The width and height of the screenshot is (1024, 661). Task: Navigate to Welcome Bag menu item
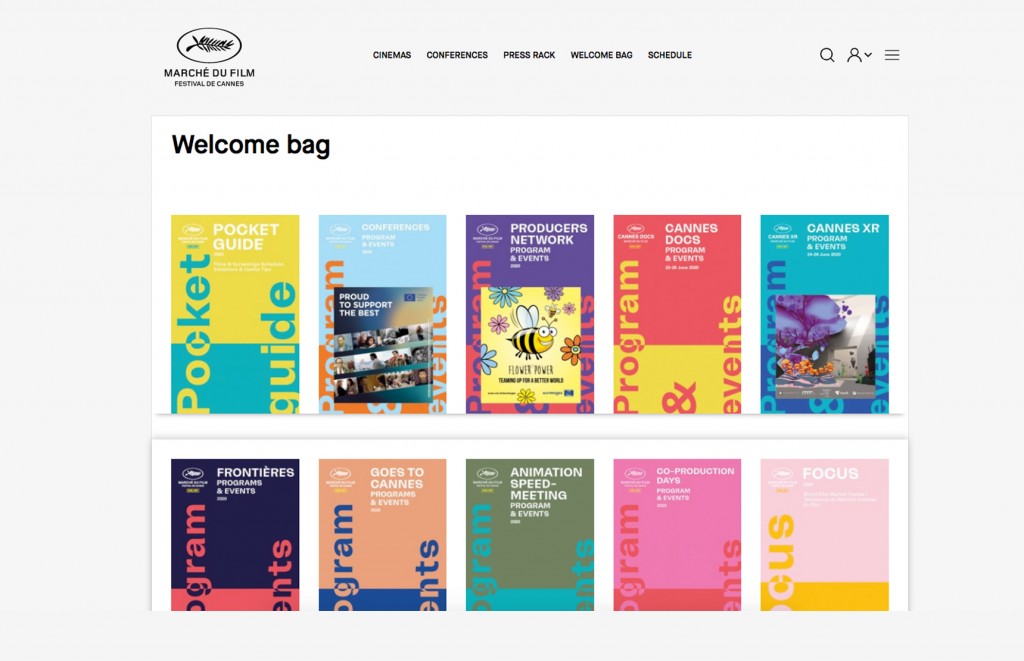pos(601,55)
